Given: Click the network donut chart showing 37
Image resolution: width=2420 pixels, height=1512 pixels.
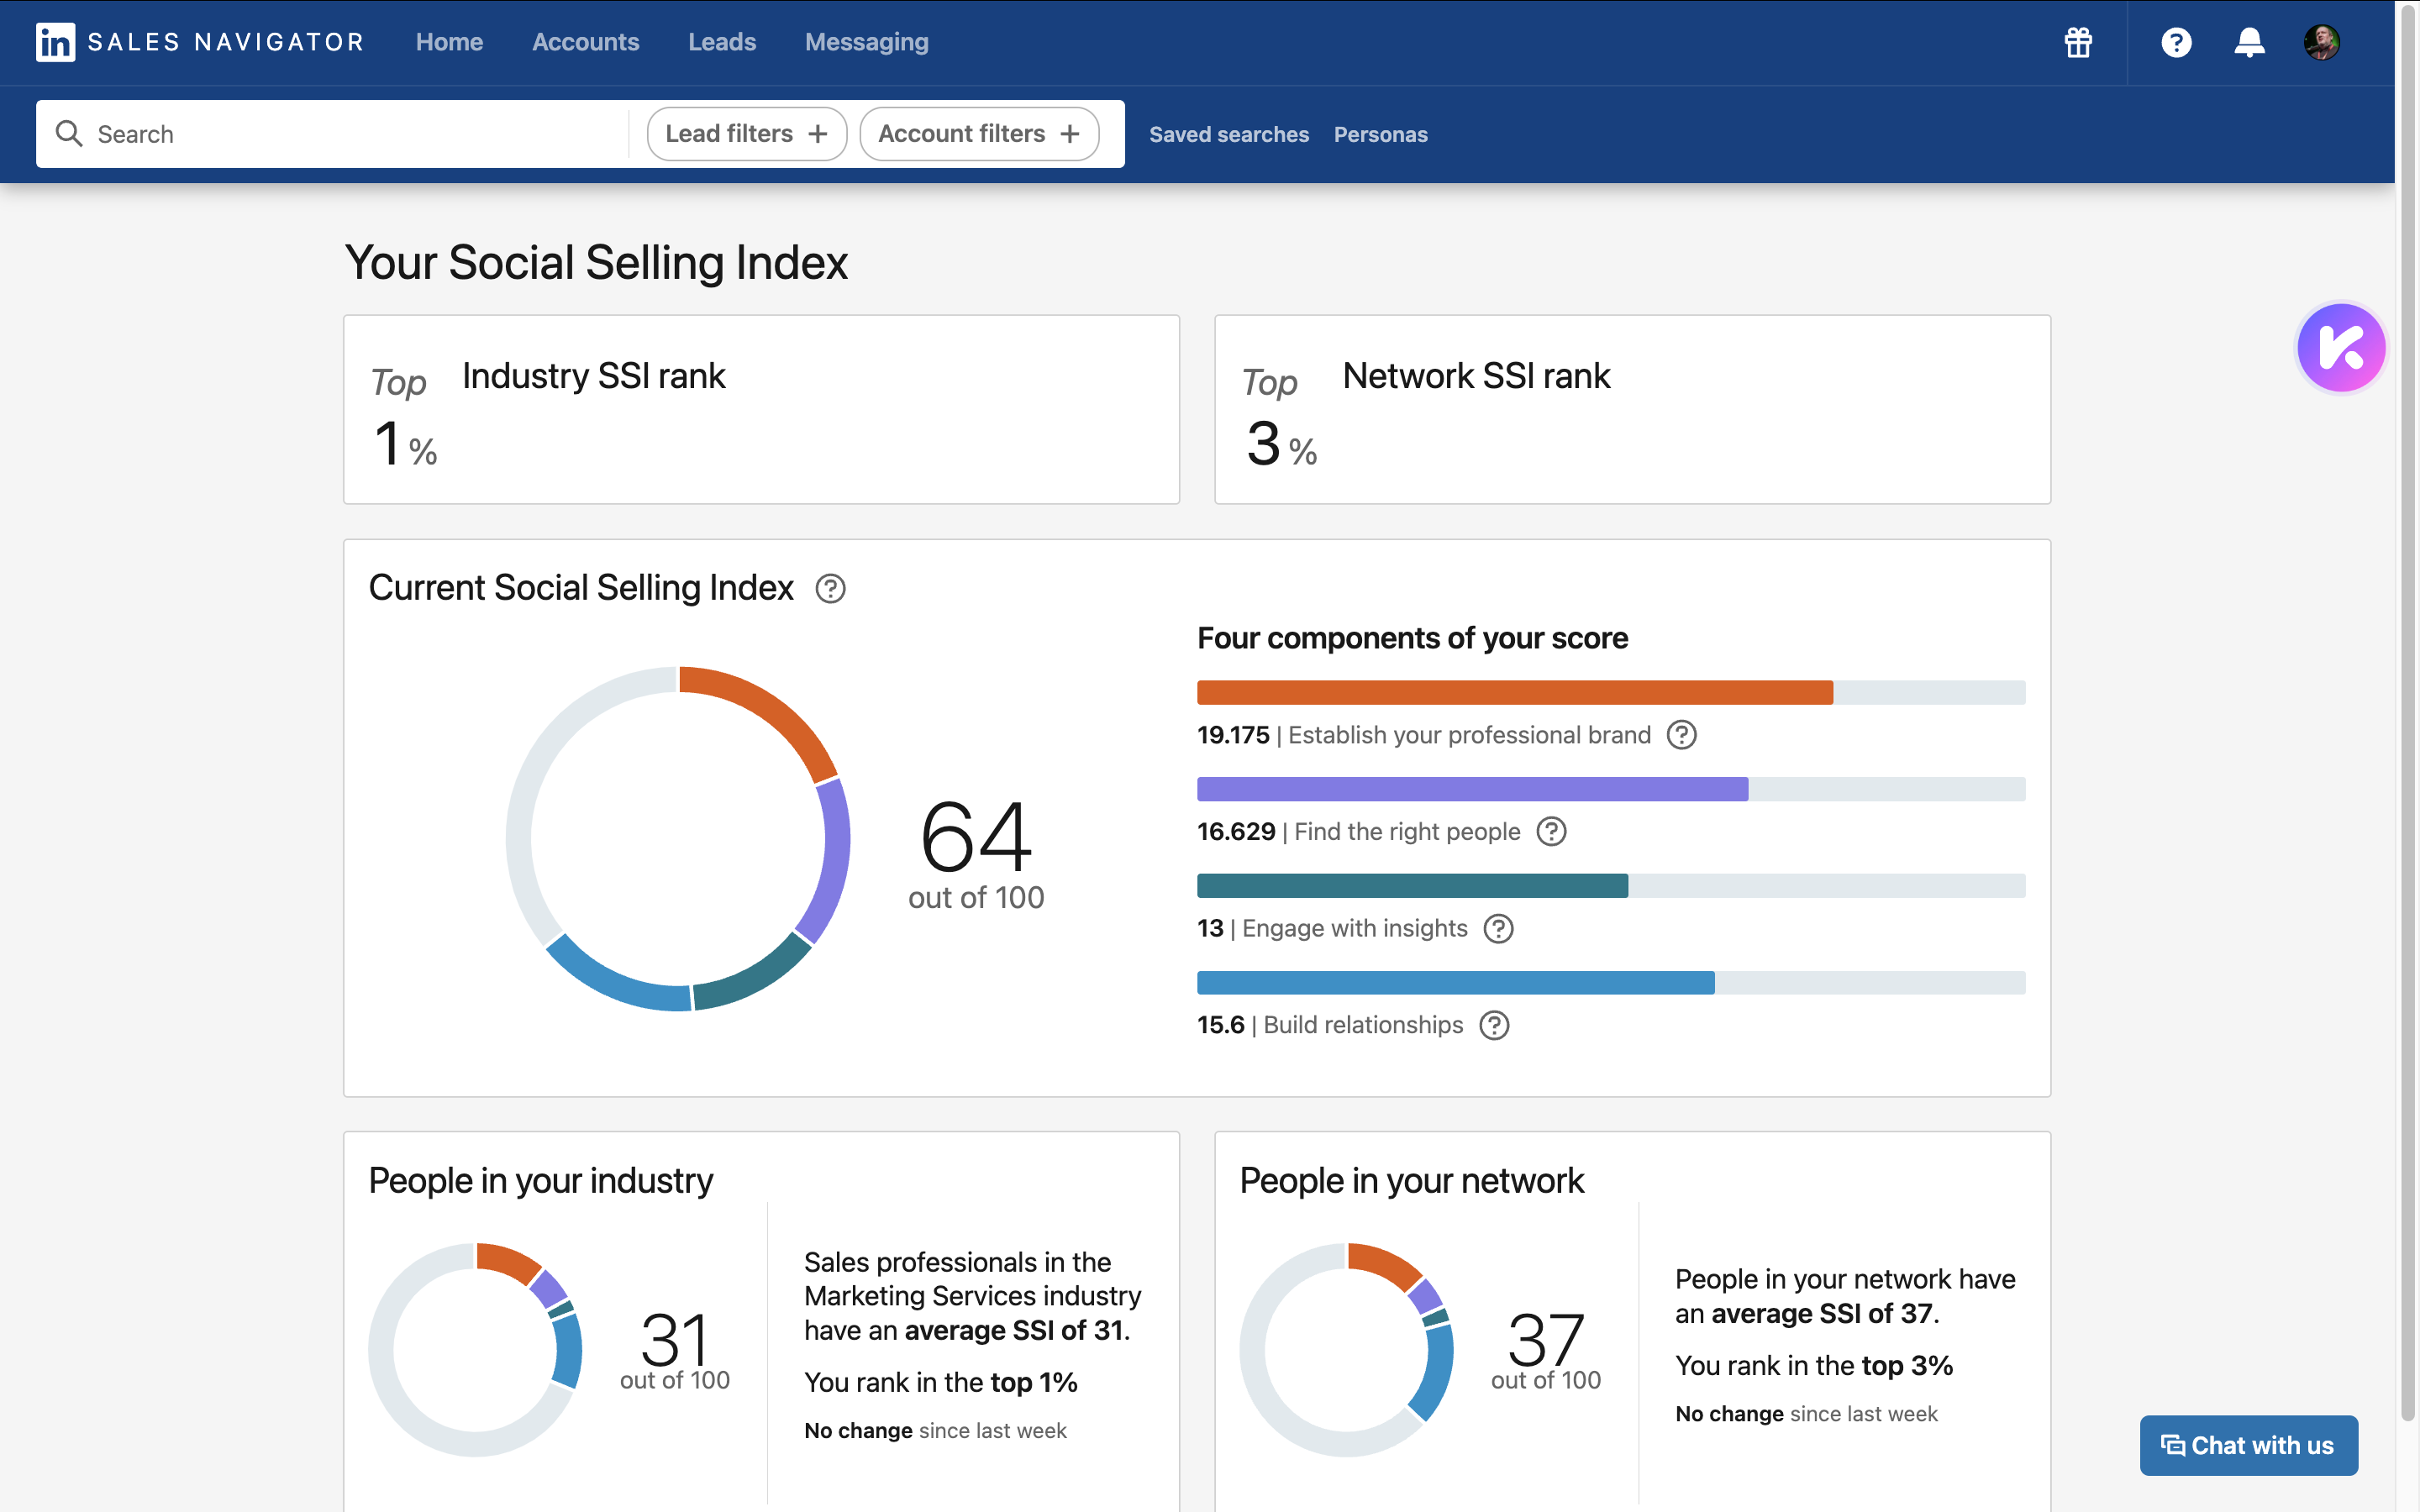Looking at the screenshot, I should [1346, 1349].
